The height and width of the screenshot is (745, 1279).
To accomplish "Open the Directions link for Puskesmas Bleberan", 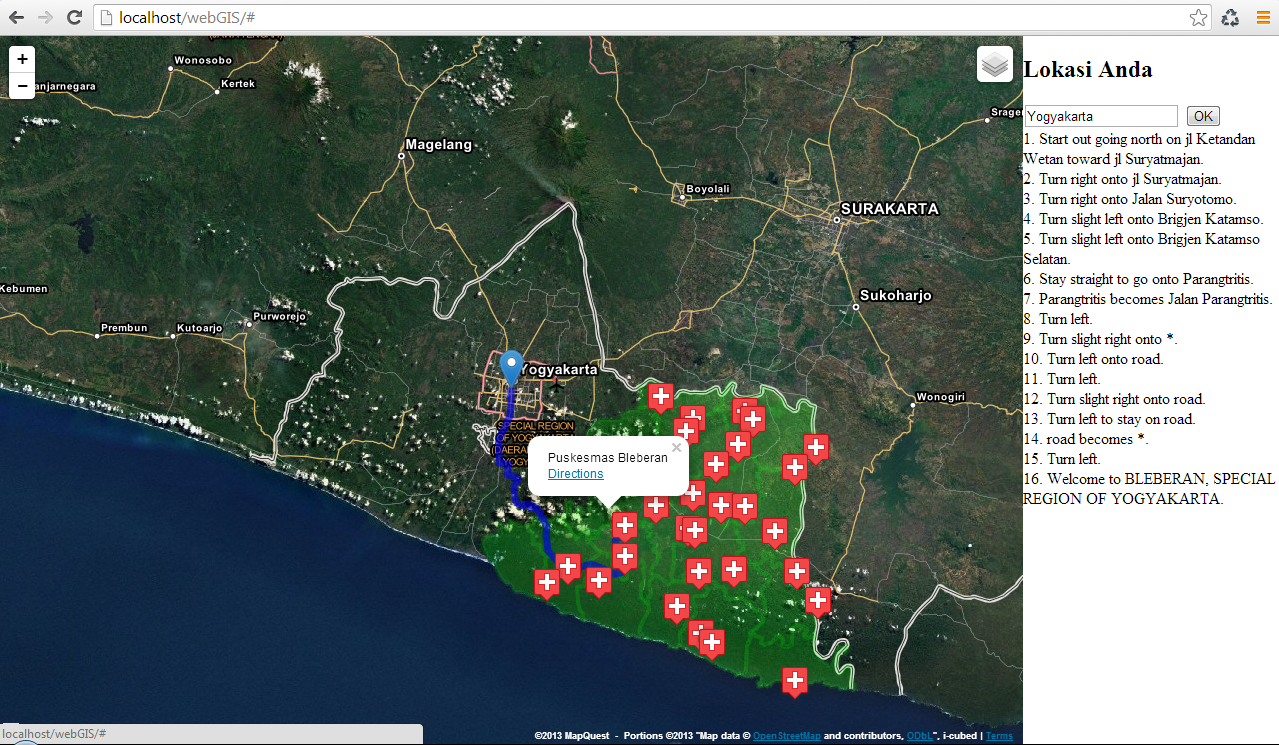I will [x=575, y=473].
